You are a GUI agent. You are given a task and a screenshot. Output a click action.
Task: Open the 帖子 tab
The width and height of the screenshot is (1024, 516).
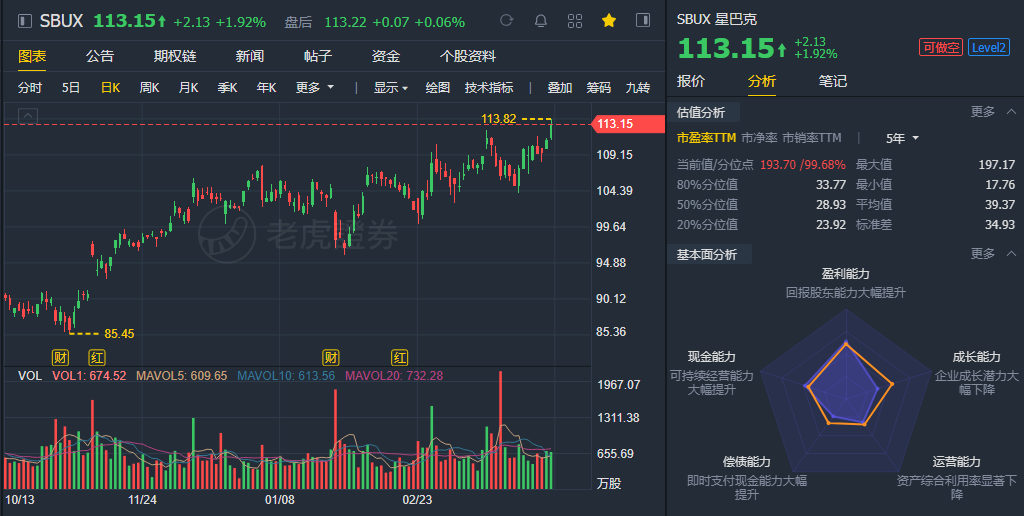point(317,56)
